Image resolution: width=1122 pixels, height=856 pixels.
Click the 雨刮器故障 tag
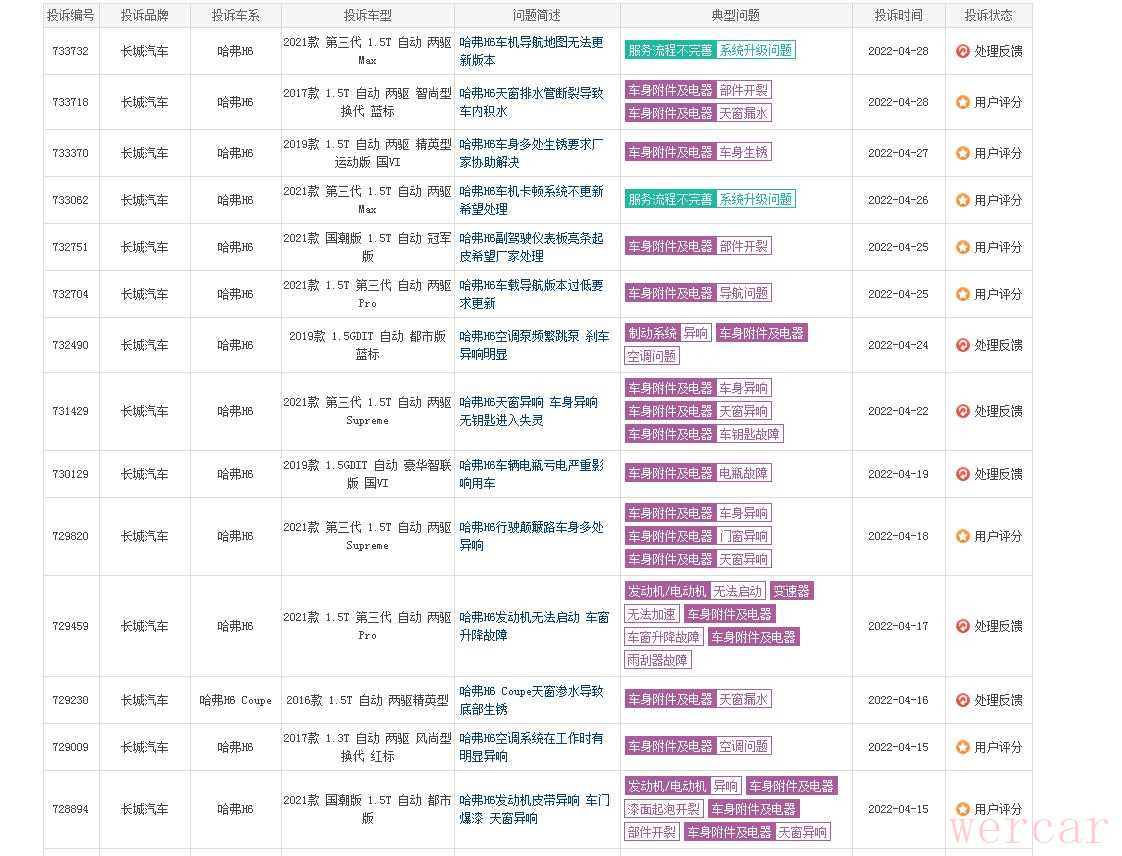click(x=658, y=660)
